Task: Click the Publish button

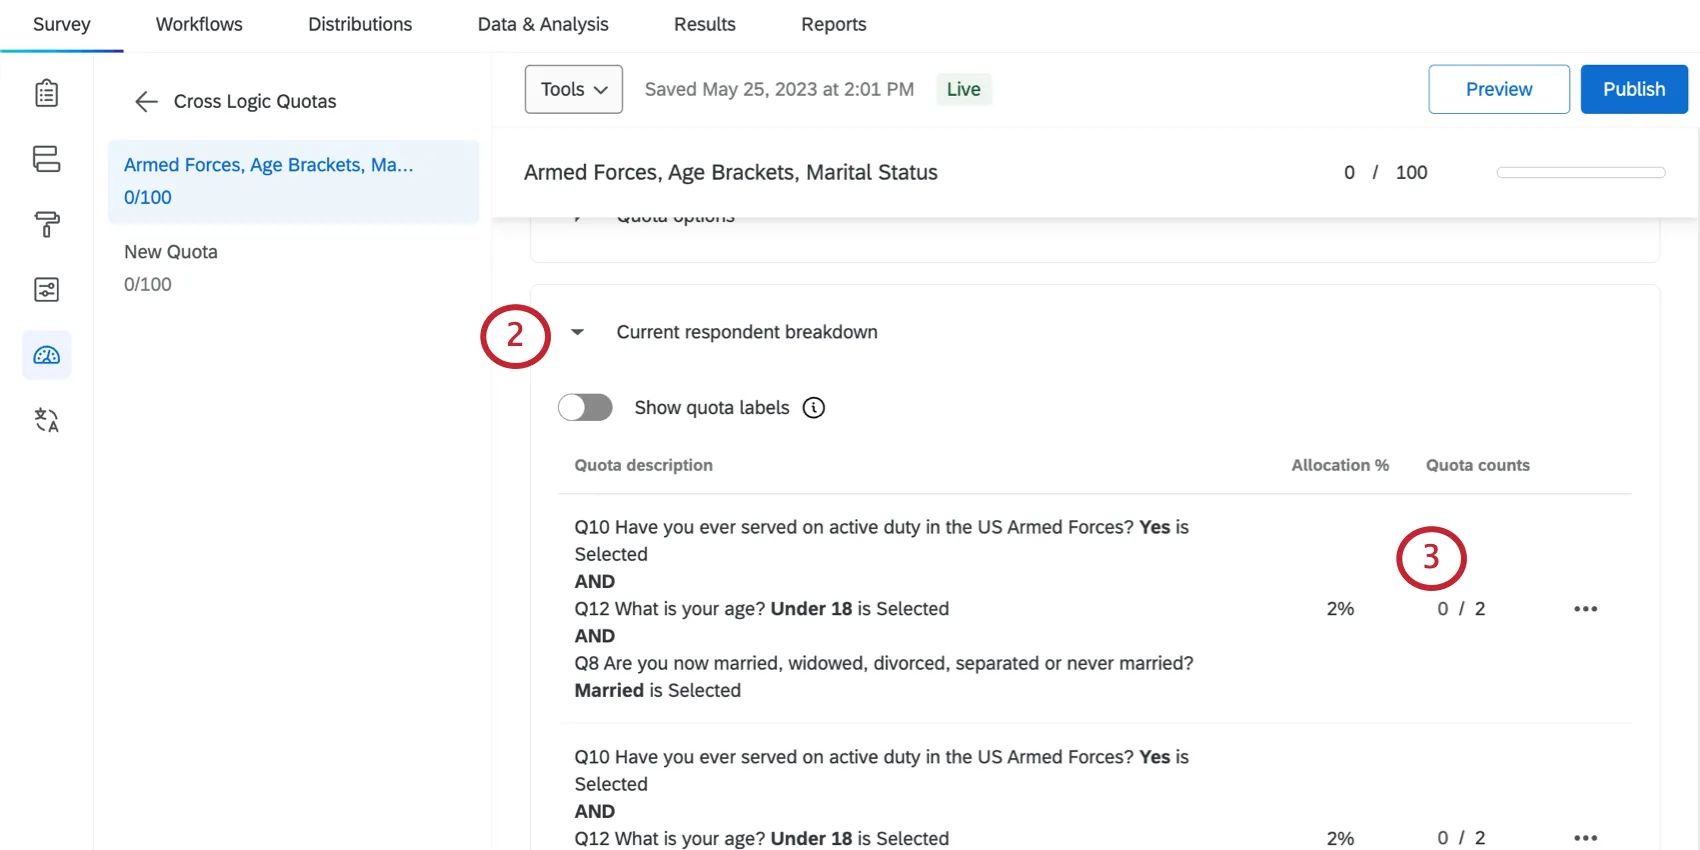Action: (x=1633, y=89)
